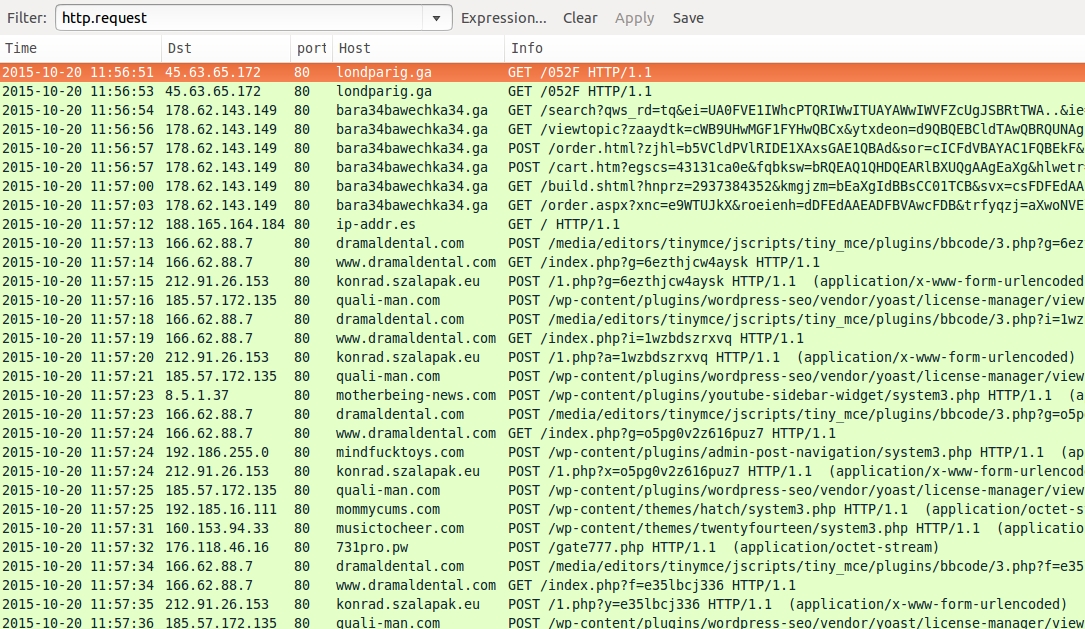Screen dimensions: 1085x629
Task: Open the Expression... filter builder
Action: click(x=503, y=18)
